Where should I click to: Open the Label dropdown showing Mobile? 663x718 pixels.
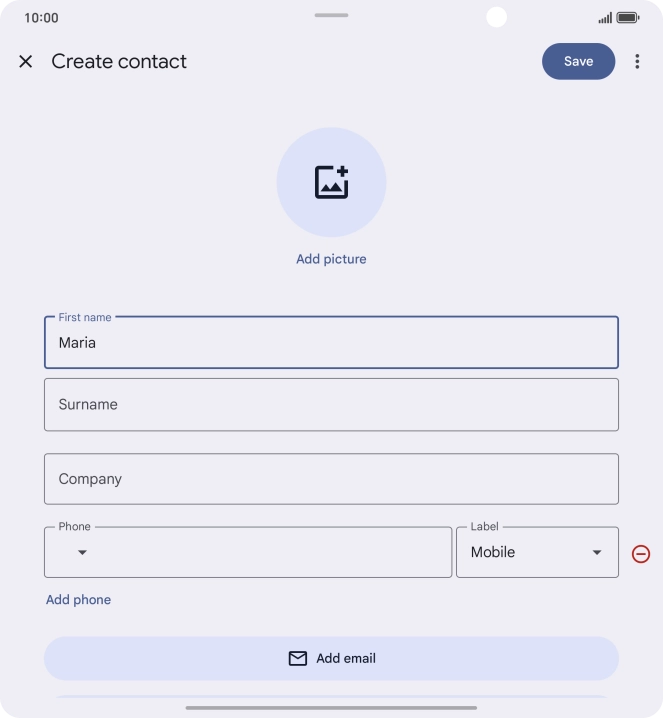525,552
